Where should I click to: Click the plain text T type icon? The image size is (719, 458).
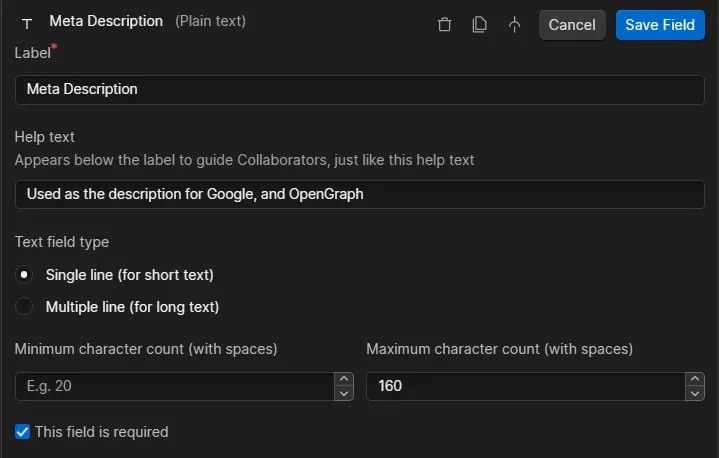tap(27, 23)
